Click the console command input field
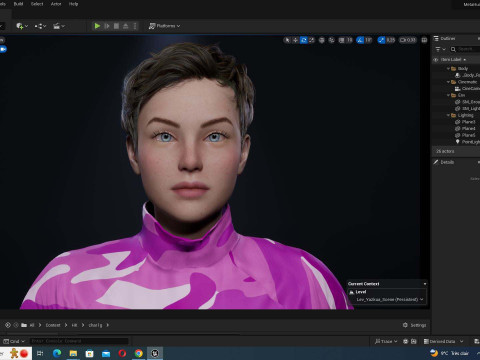This screenshot has height=360, width=480. point(79,341)
